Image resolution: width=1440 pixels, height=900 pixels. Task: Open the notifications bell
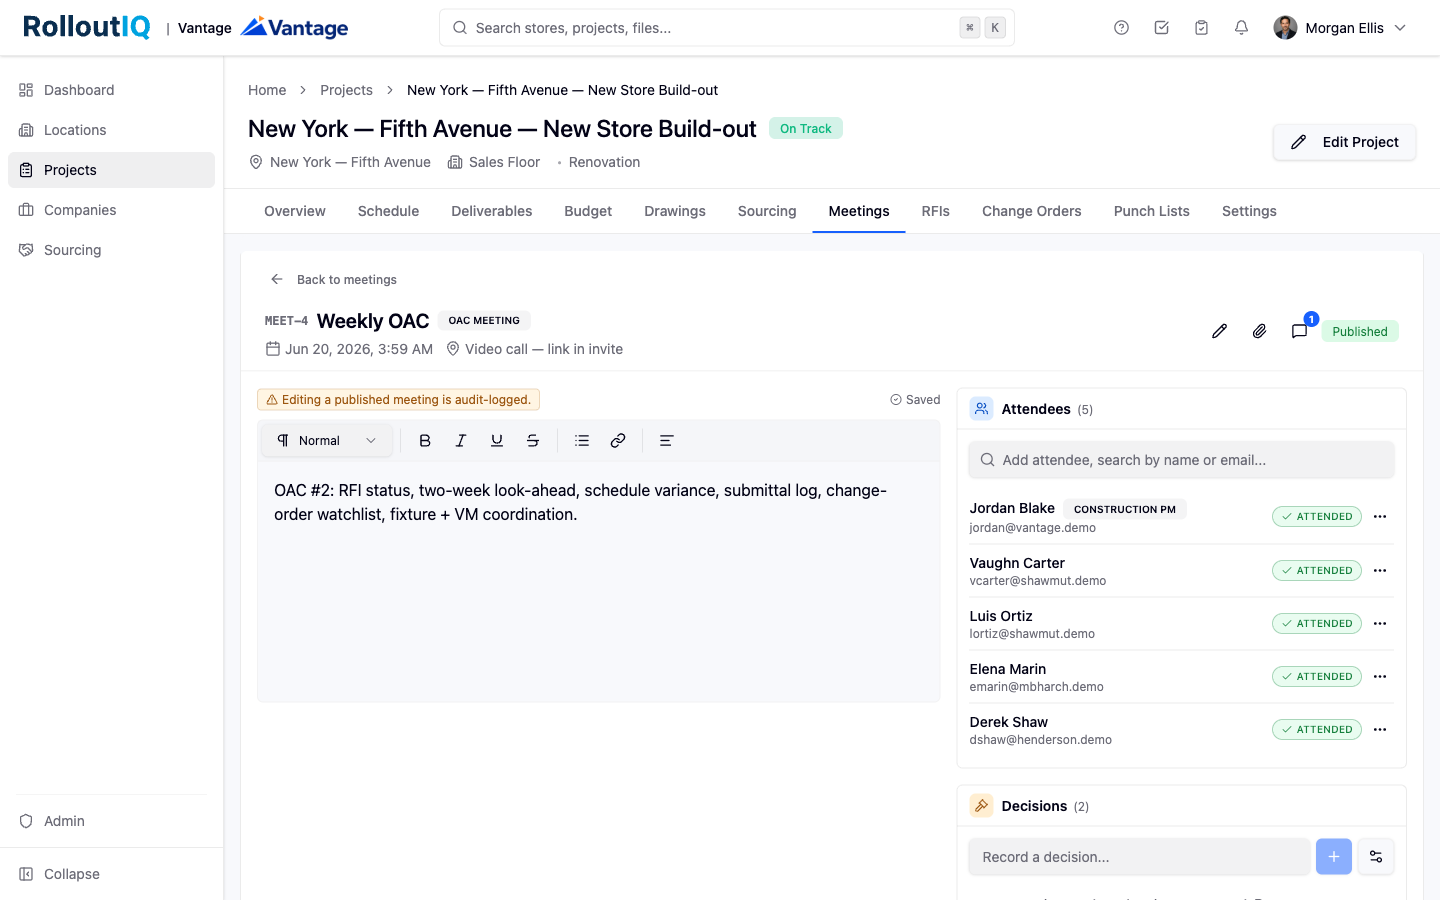click(x=1241, y=28)
